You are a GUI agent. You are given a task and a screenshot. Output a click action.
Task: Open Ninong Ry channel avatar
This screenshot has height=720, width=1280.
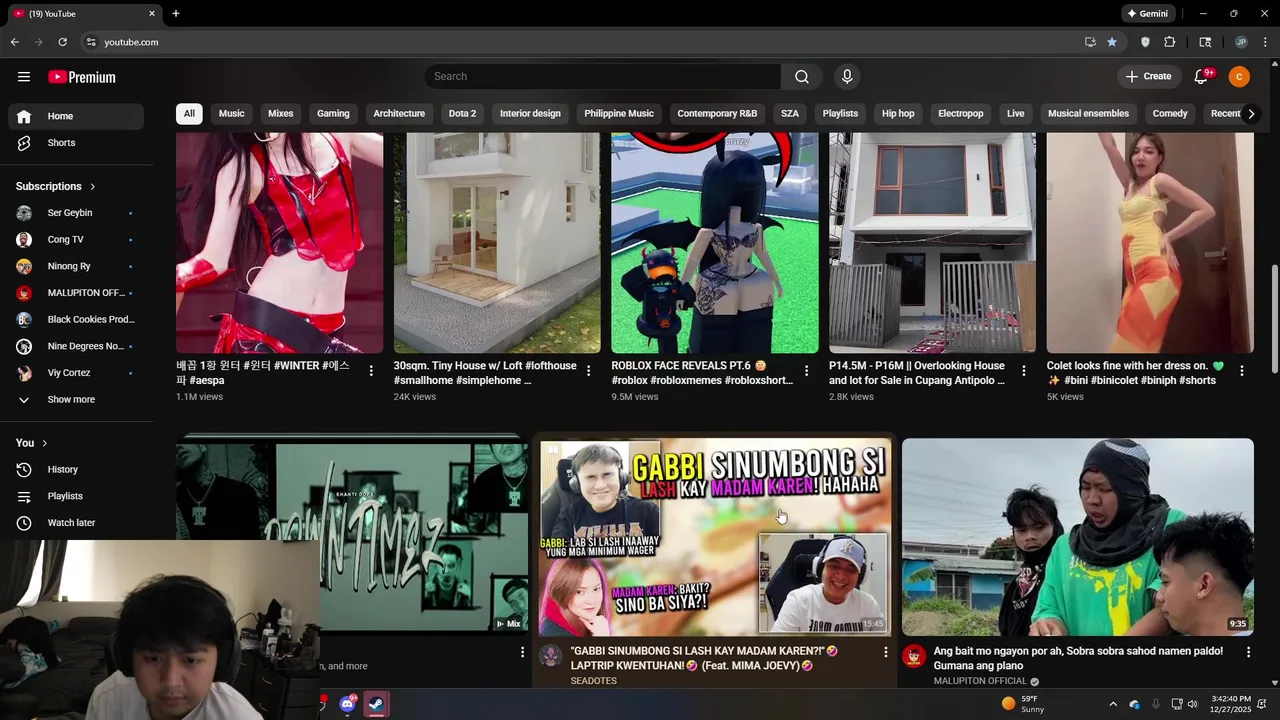click(x=24, y=266)
